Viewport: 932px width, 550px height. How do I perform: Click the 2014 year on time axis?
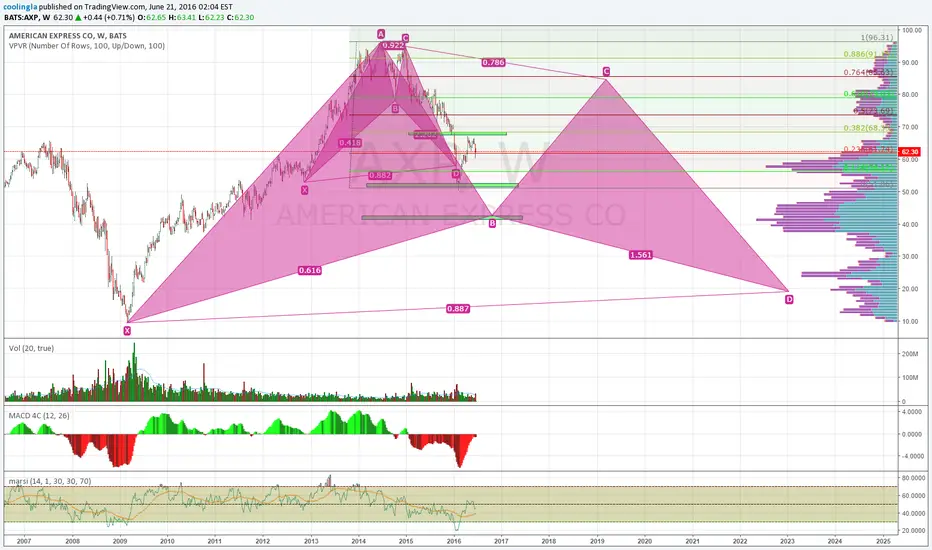pyautogui.click(x=358, y=541)
